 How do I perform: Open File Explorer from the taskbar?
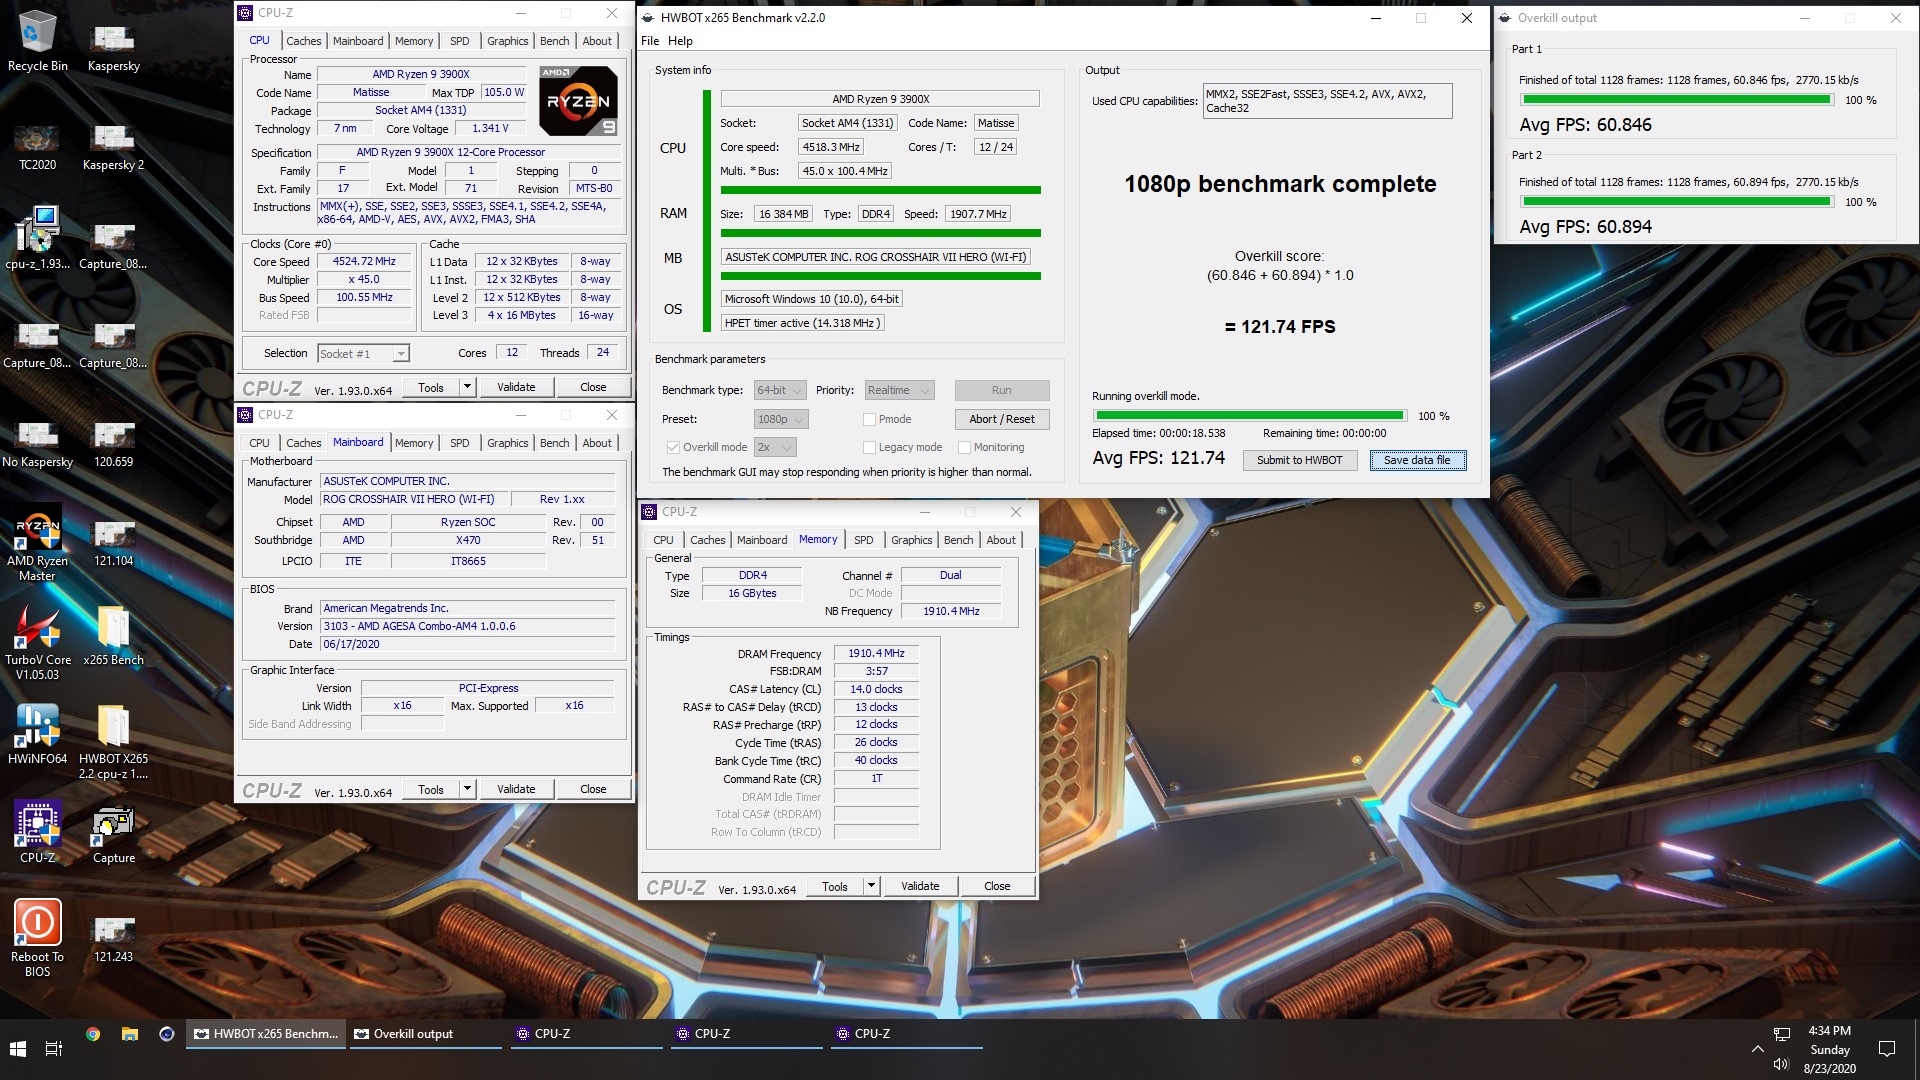click(130, 1034)
